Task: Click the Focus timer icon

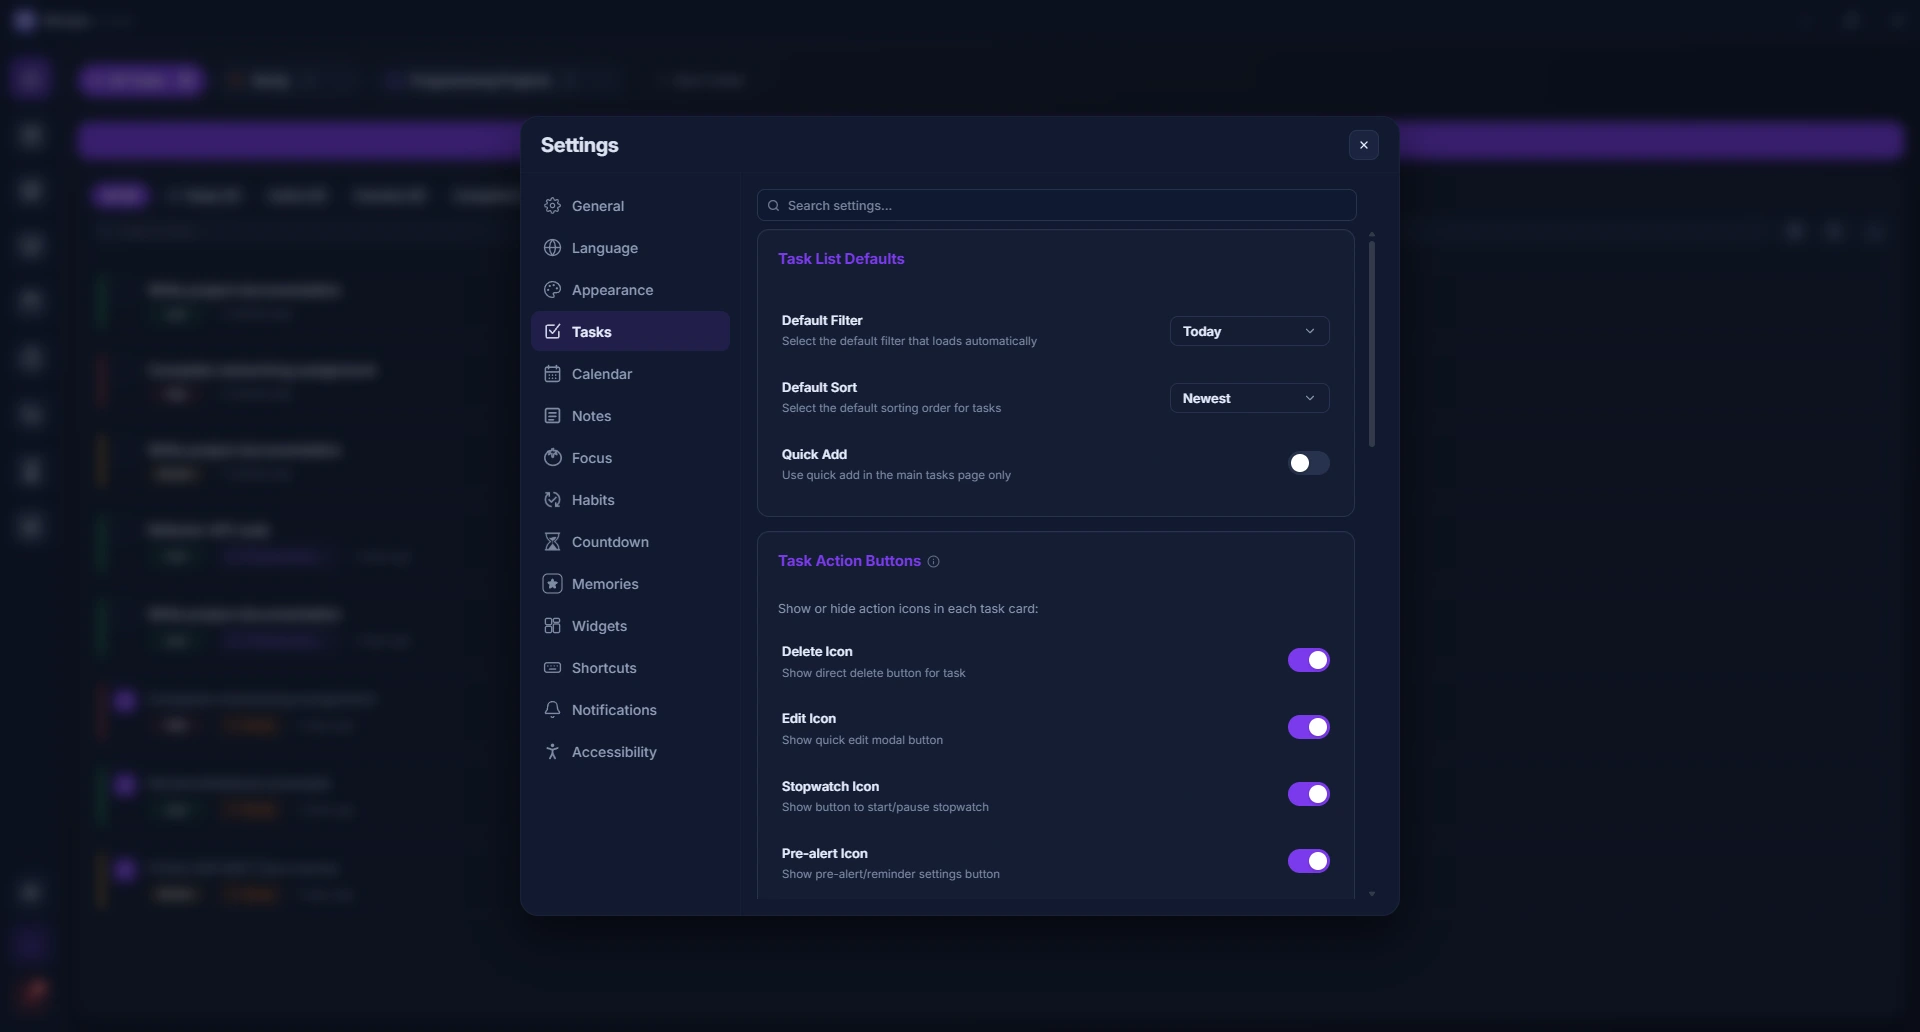Action: tap(552, 458)
